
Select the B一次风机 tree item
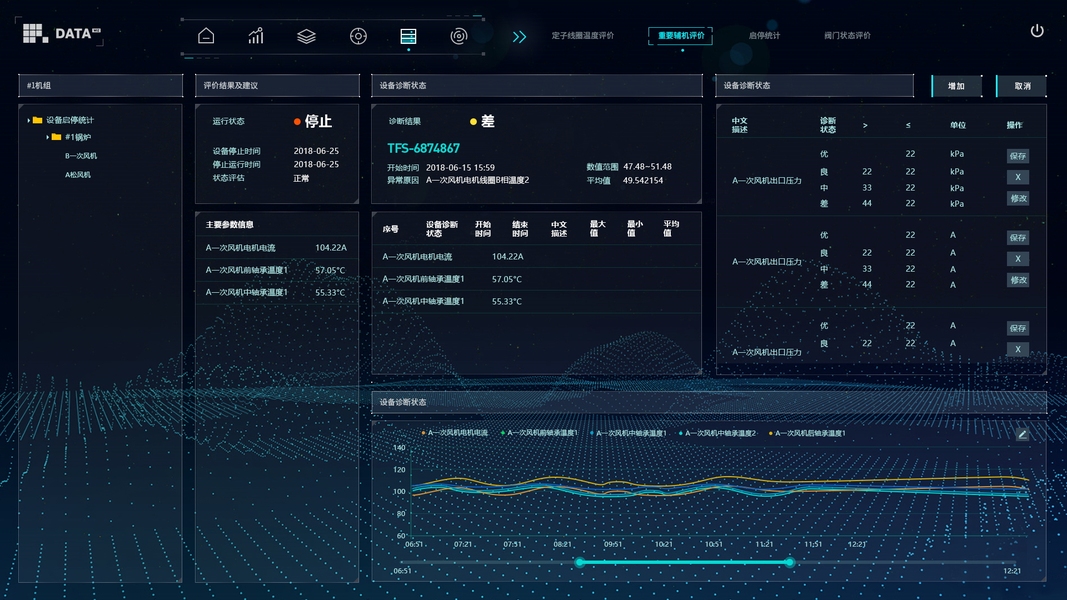click(x=81, y=156)
